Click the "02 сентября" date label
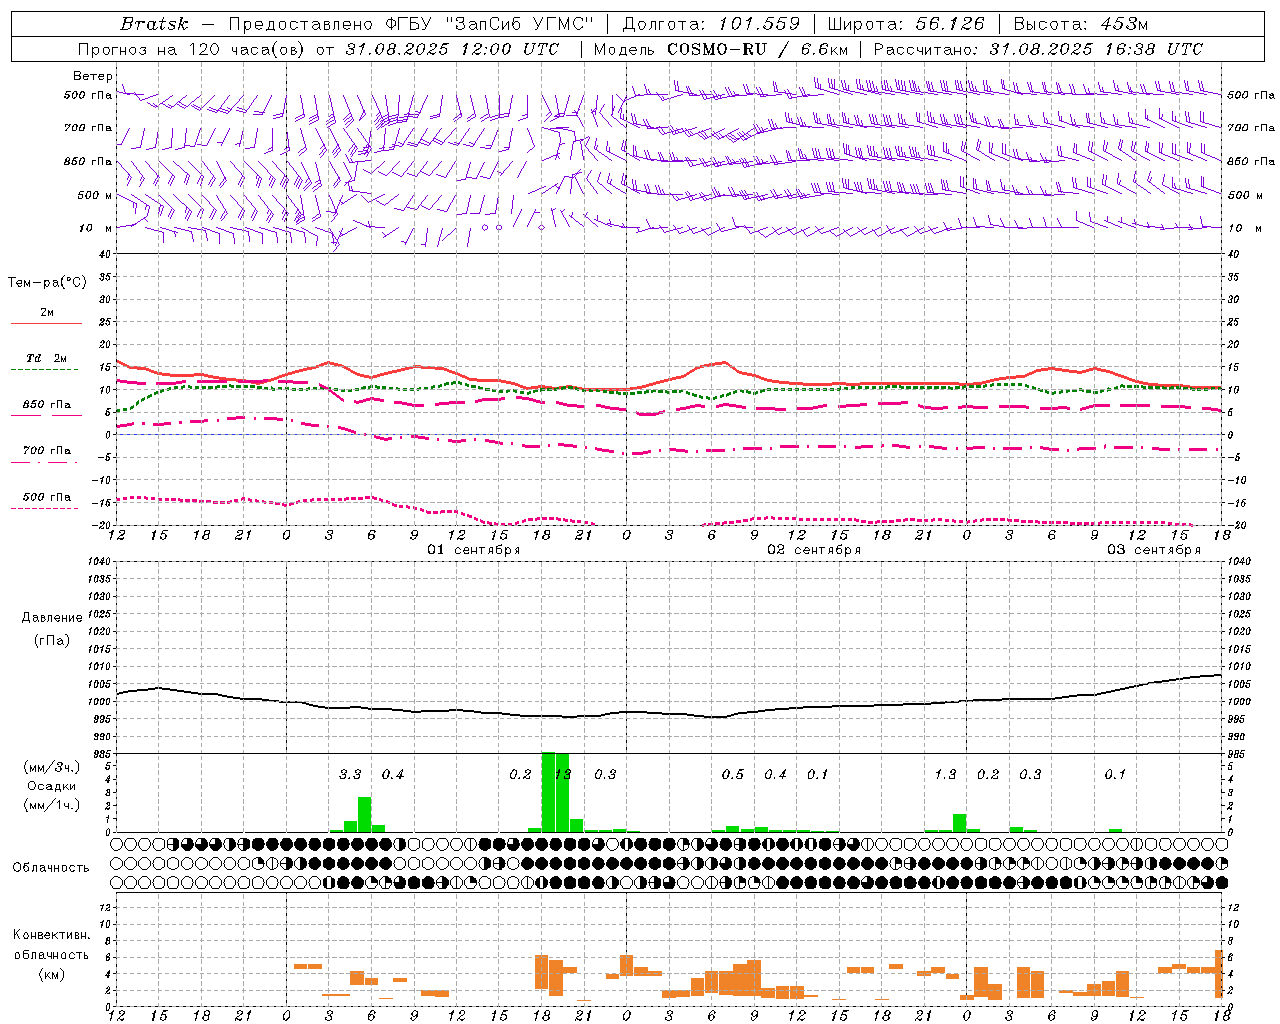The image size is (1280, 1024). tap(814, 550)
